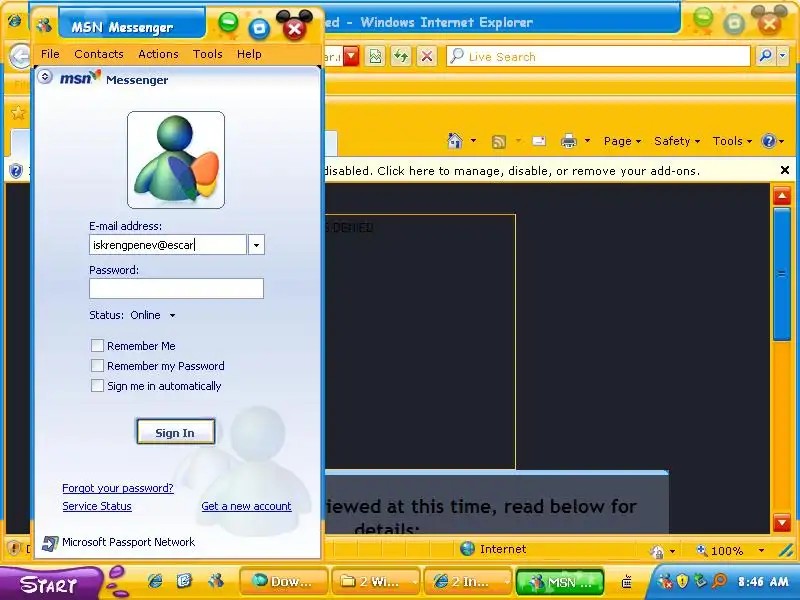Open the Safety menu in Internet Explorer

click(x=677, y=141)
